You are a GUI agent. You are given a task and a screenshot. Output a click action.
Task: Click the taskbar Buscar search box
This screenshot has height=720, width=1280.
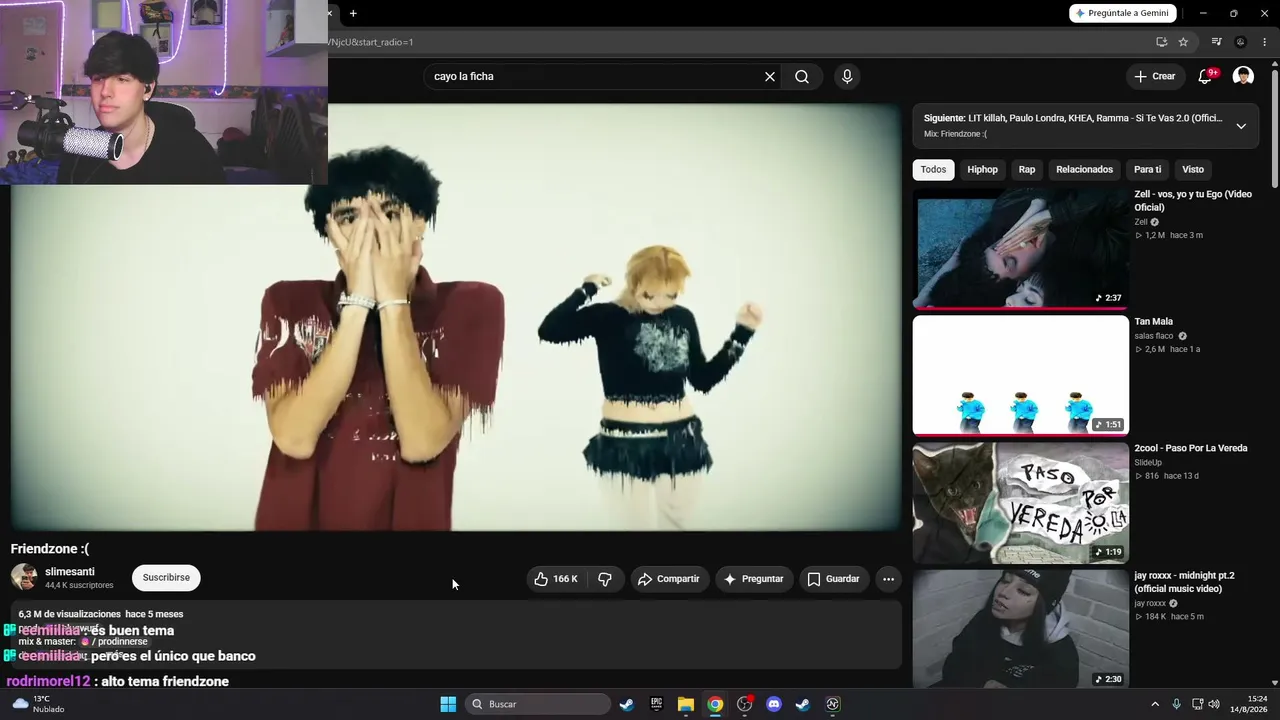(x=538, y=704)
